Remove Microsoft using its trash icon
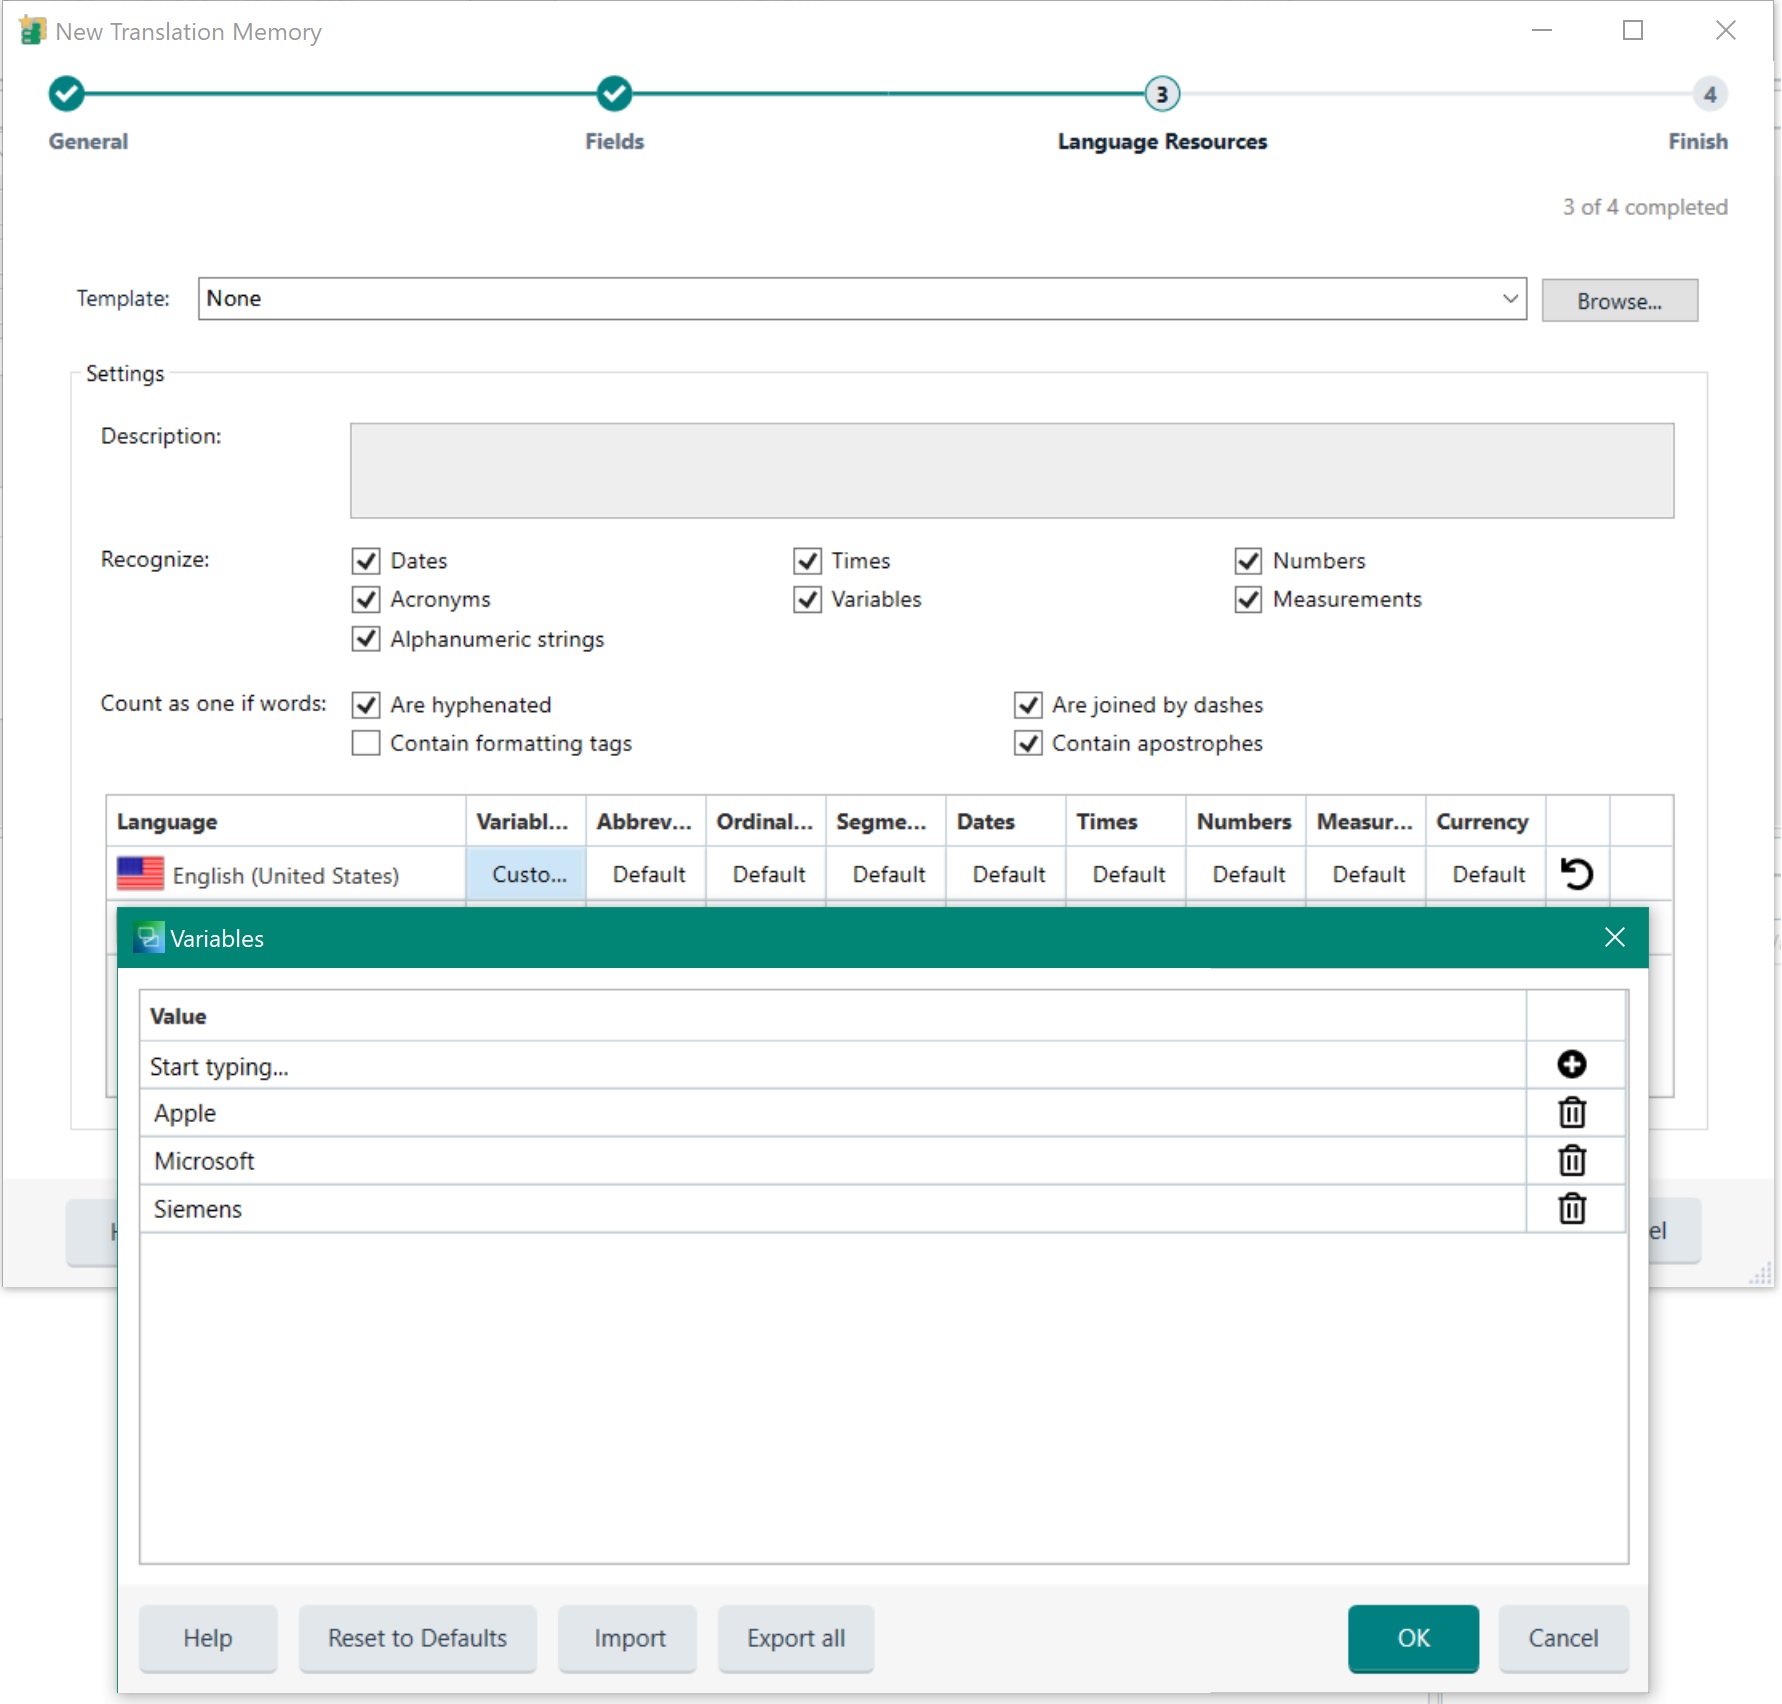 1571,1160
